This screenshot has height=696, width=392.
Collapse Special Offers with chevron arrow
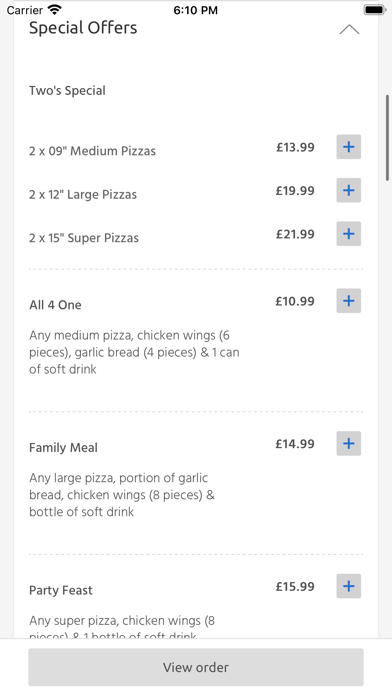pos(349,29)
